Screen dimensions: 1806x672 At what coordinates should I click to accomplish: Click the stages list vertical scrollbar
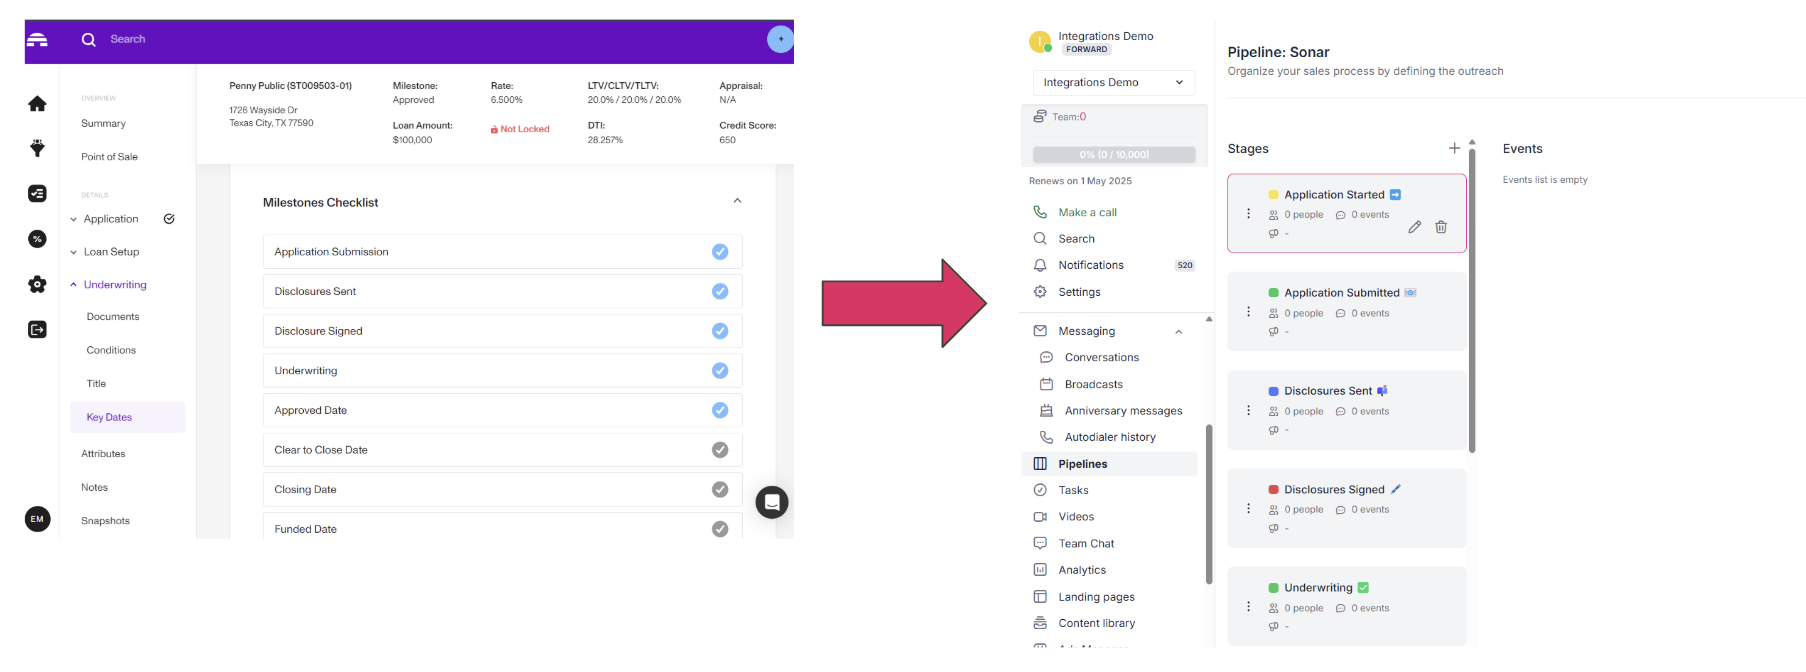pos(1472,299)
